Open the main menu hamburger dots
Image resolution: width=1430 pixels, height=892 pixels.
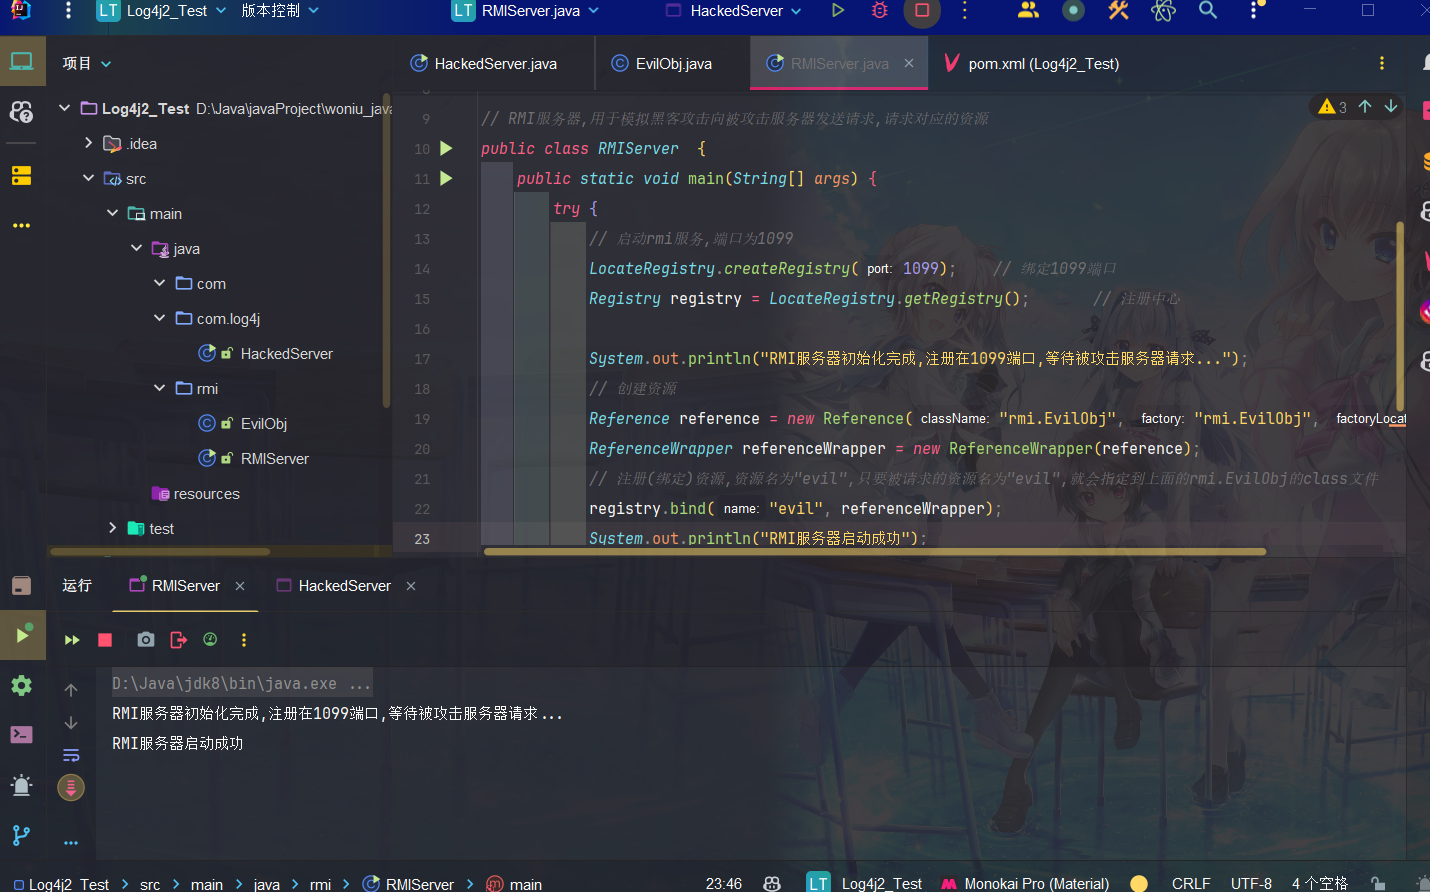(68, 11)
